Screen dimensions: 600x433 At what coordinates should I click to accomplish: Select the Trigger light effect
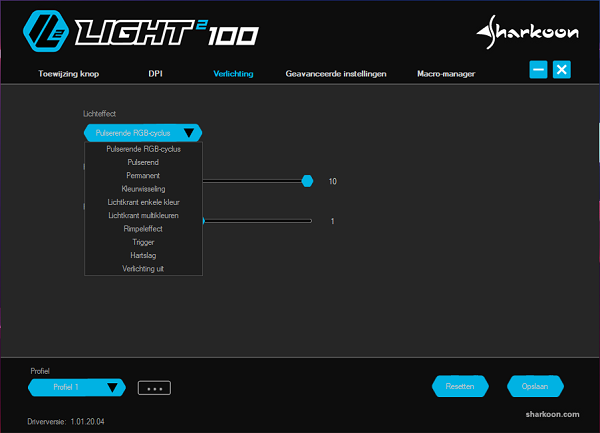[143, 242]
